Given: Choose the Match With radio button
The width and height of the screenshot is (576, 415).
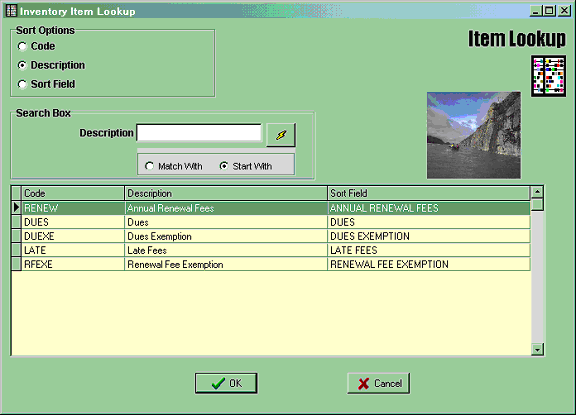Looking at the screenshot, I should [x=149, y=166].
